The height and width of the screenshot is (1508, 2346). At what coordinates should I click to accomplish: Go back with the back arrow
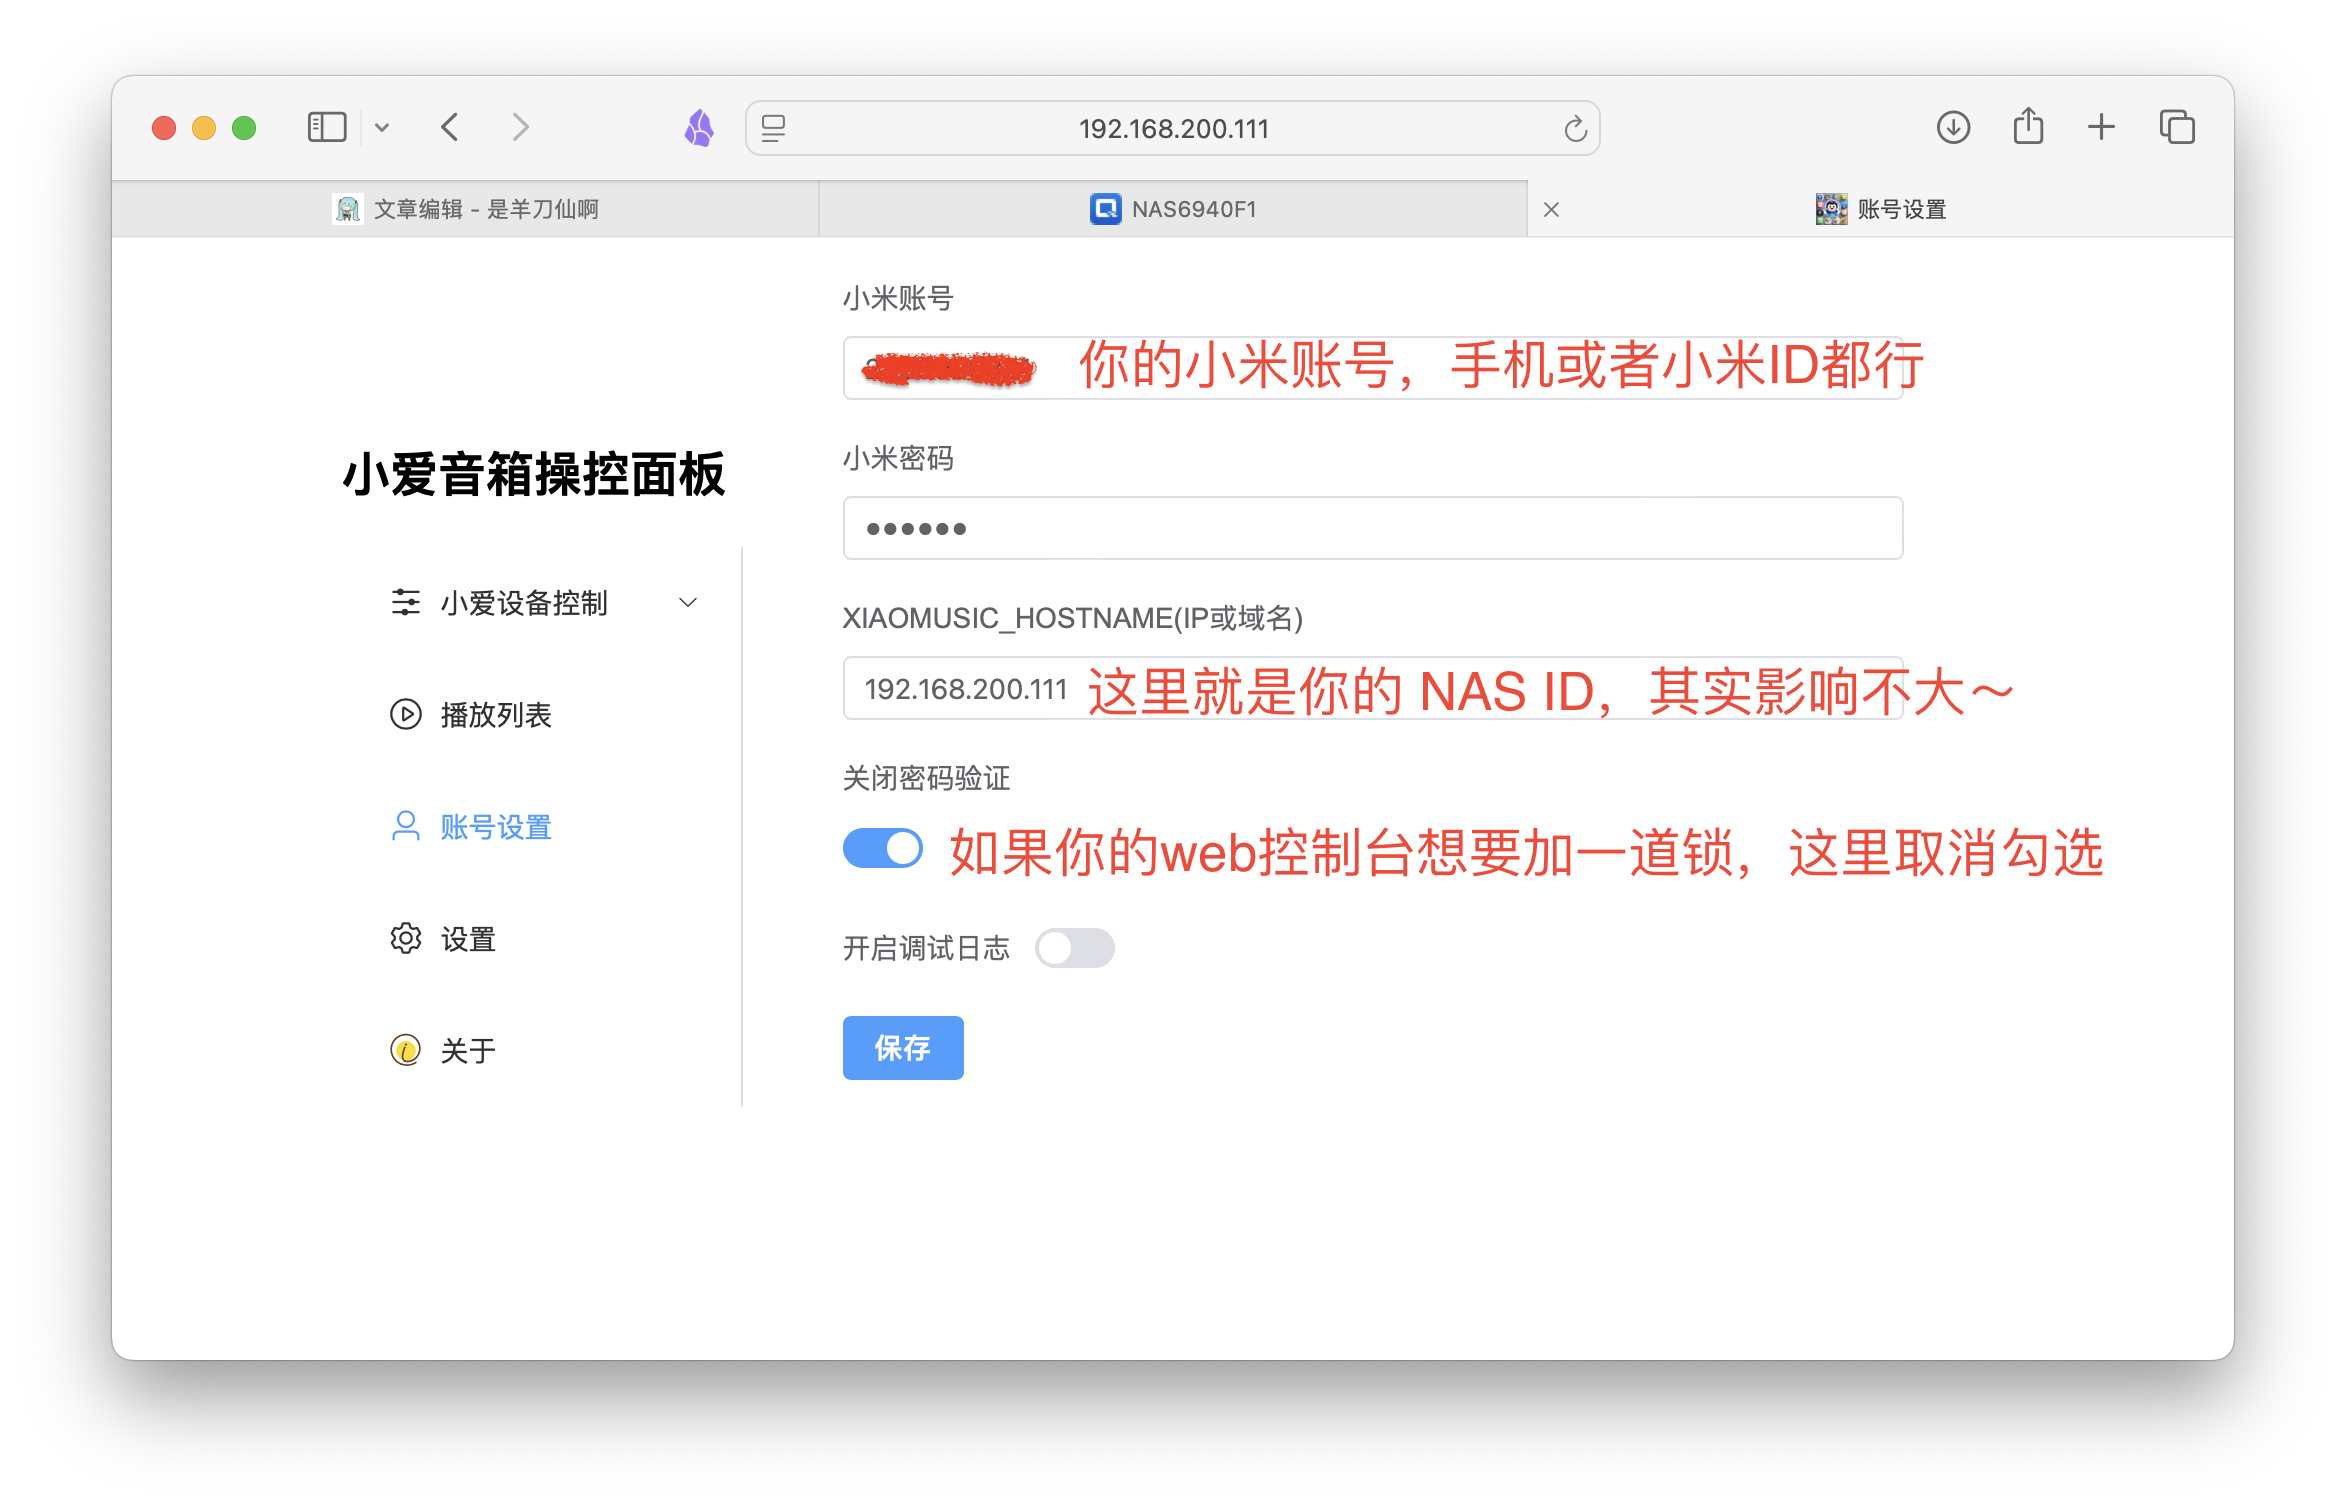450,127
